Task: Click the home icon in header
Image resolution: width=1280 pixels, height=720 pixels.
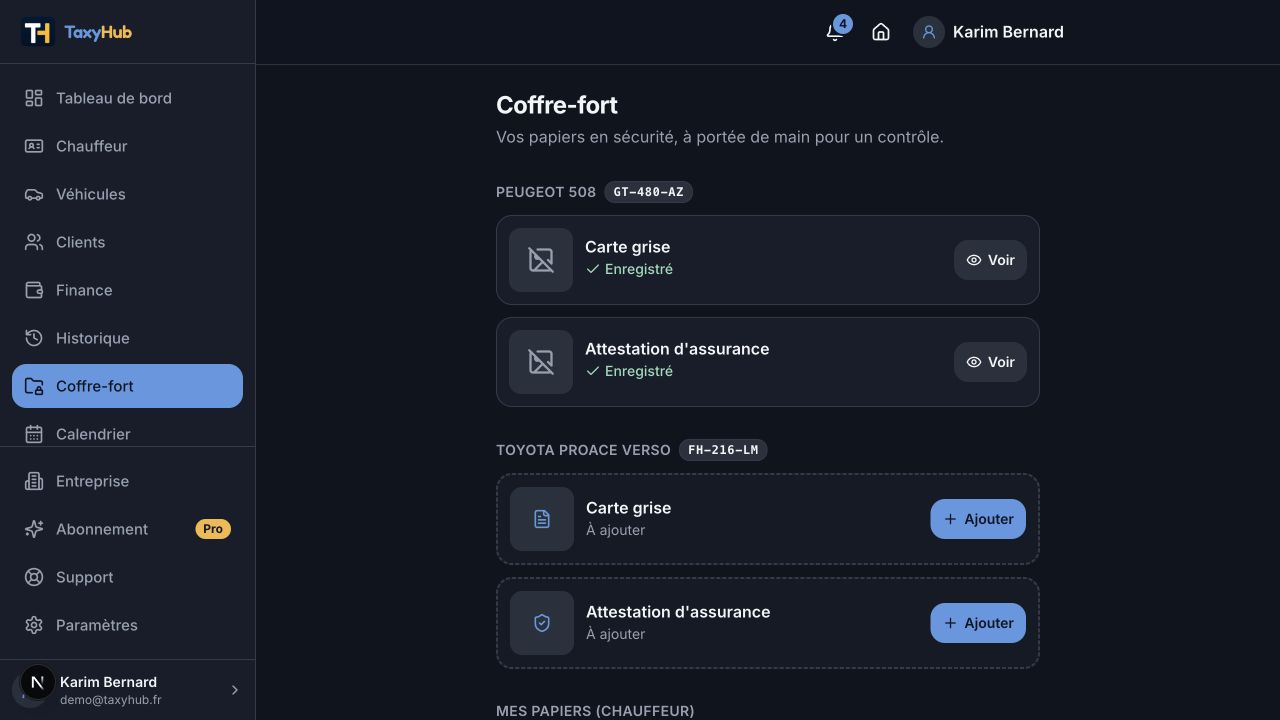Action: 881,32
